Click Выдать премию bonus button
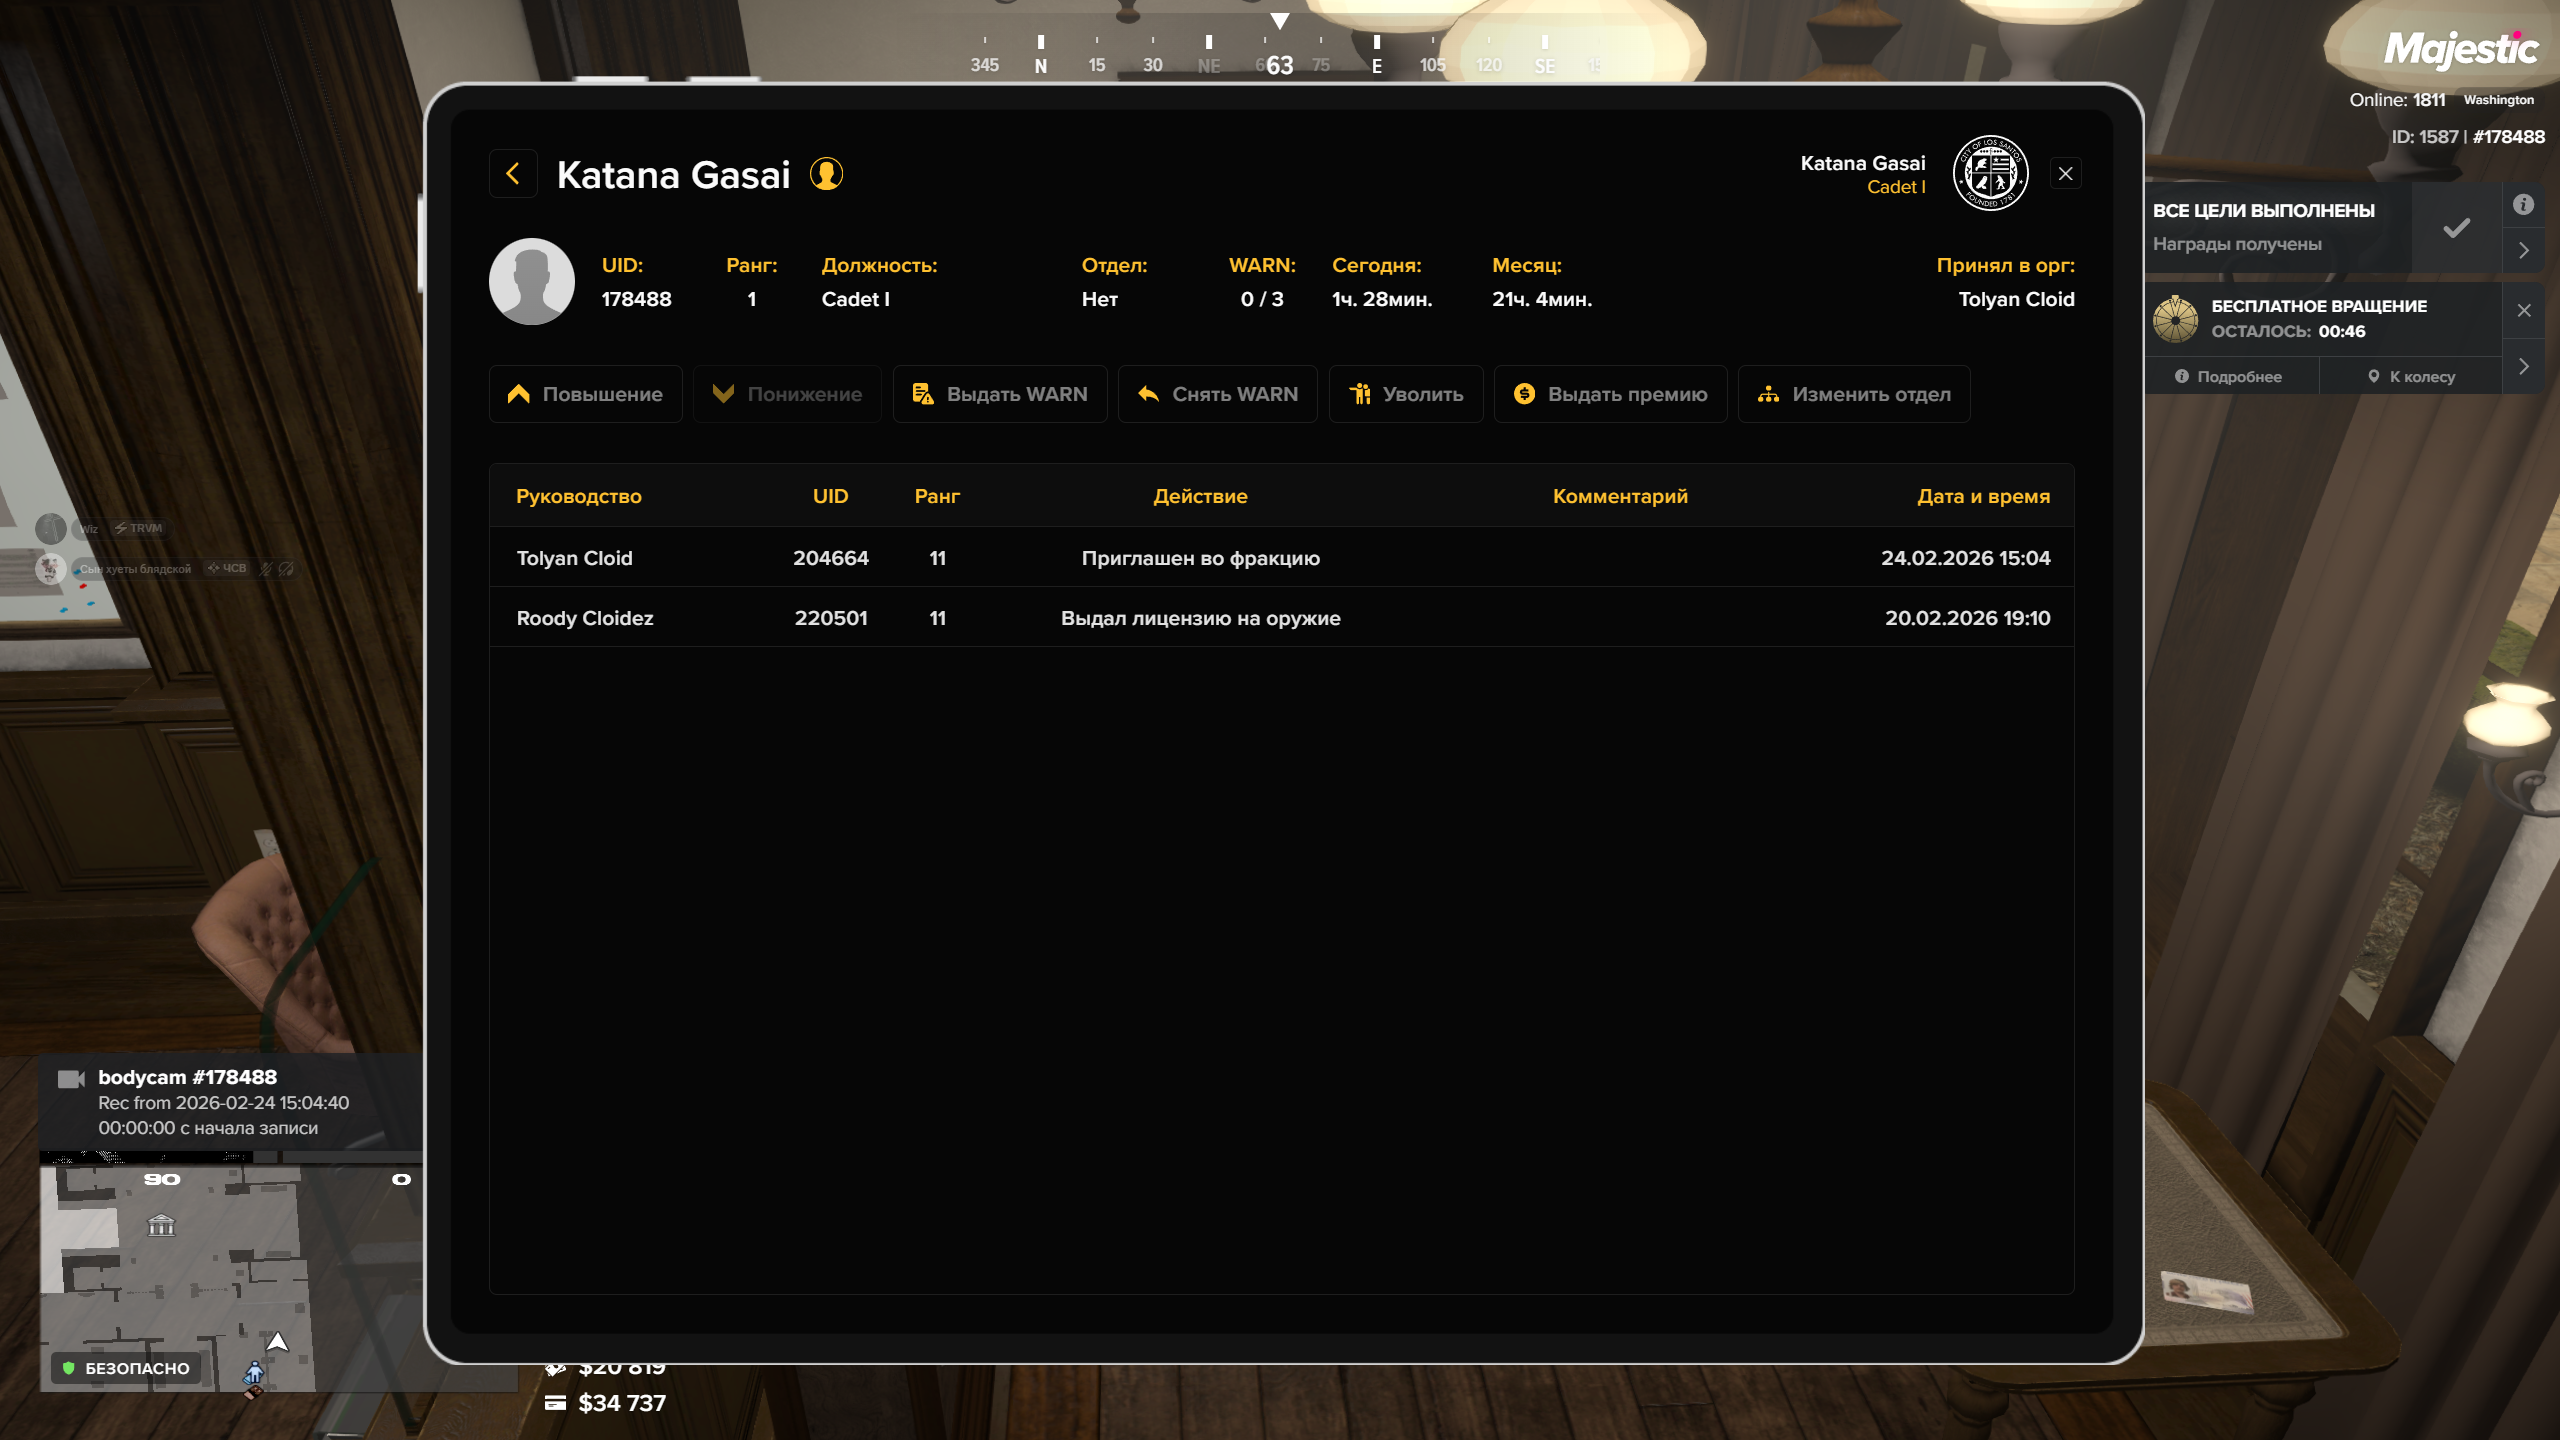This screenshot has height=1440, width=2560. point(1610,394)
